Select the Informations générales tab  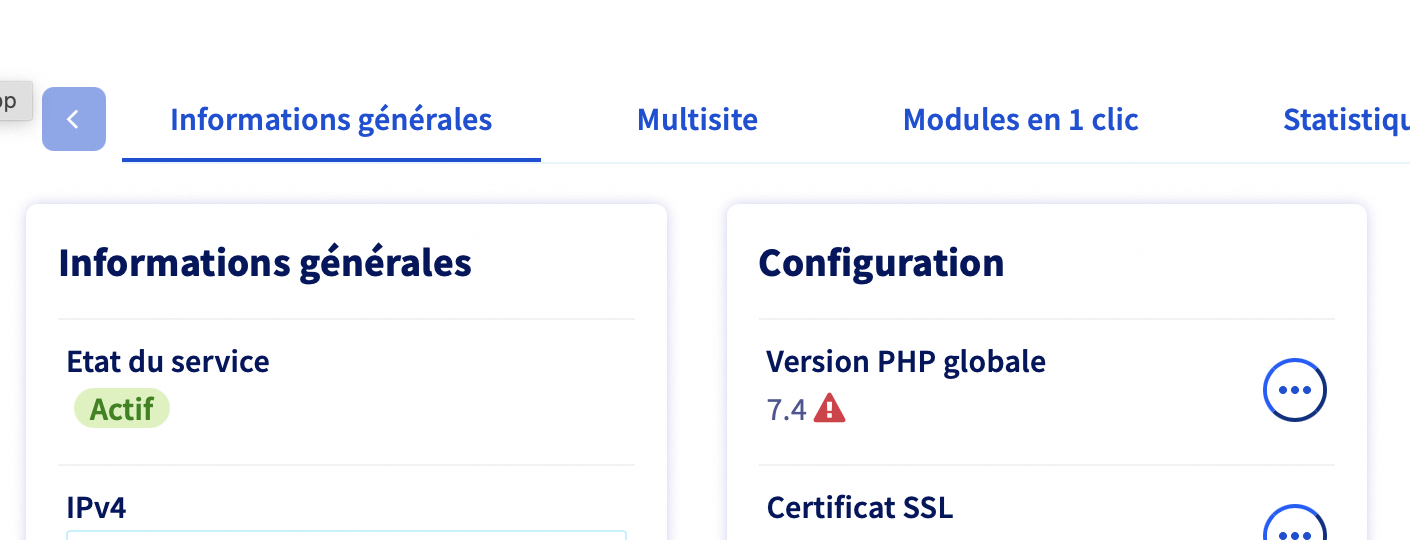pyautogui.click(x=331, y=120)
